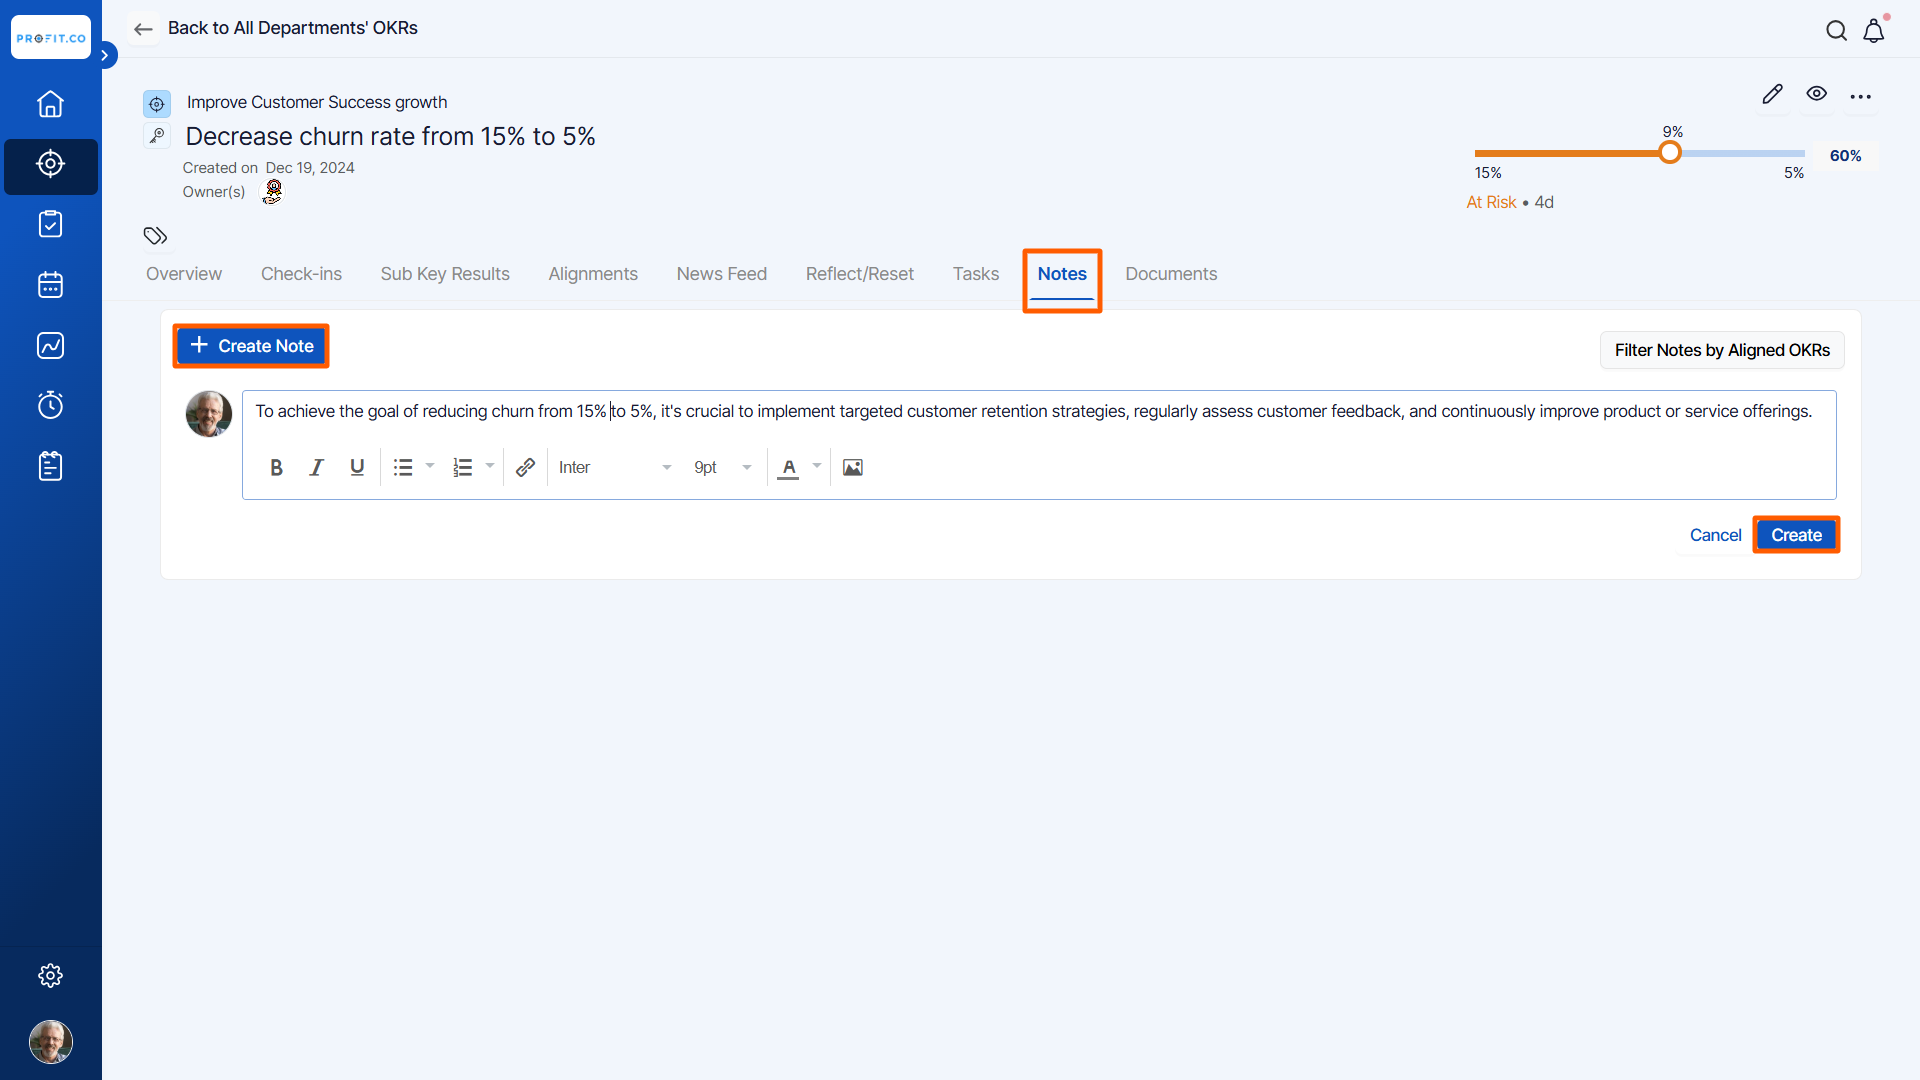Insert image using the picture icon
The width and height of the screenshot is (1920, 1080).
(852, 467)
